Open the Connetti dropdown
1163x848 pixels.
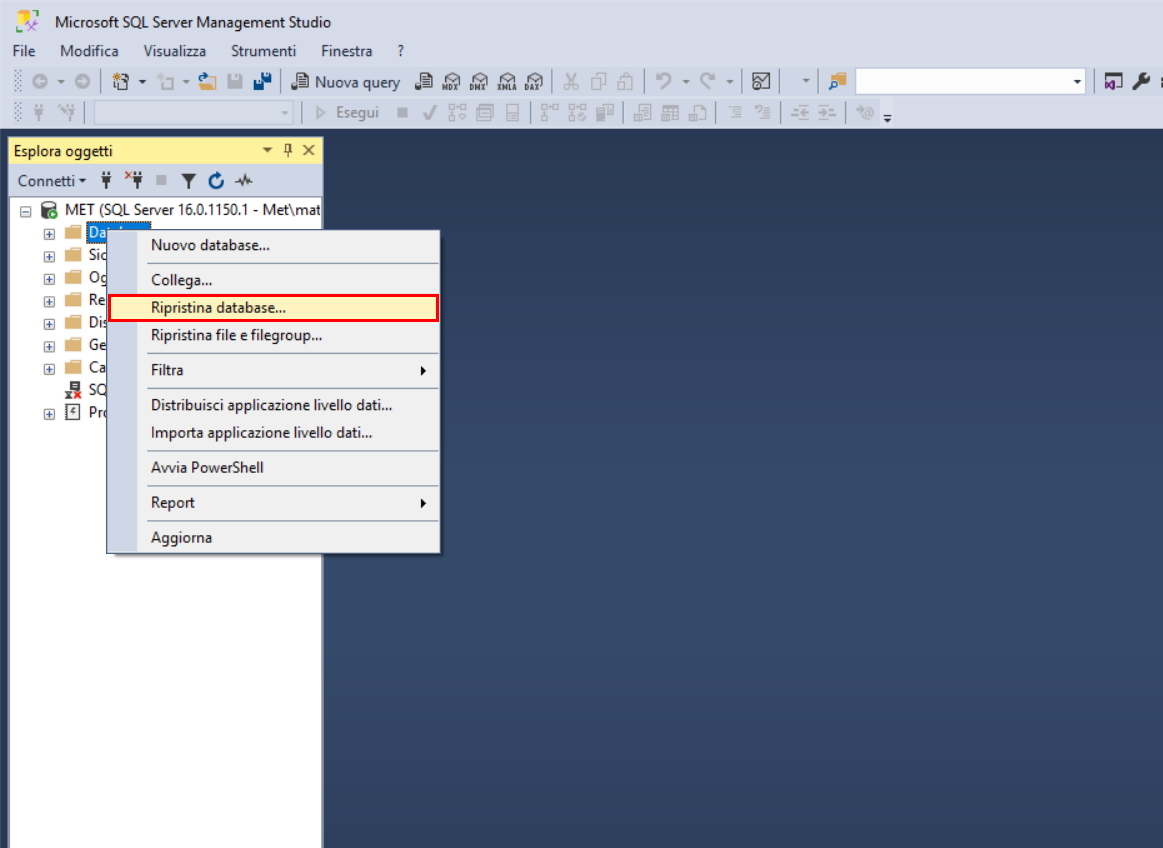click(51, 180)
